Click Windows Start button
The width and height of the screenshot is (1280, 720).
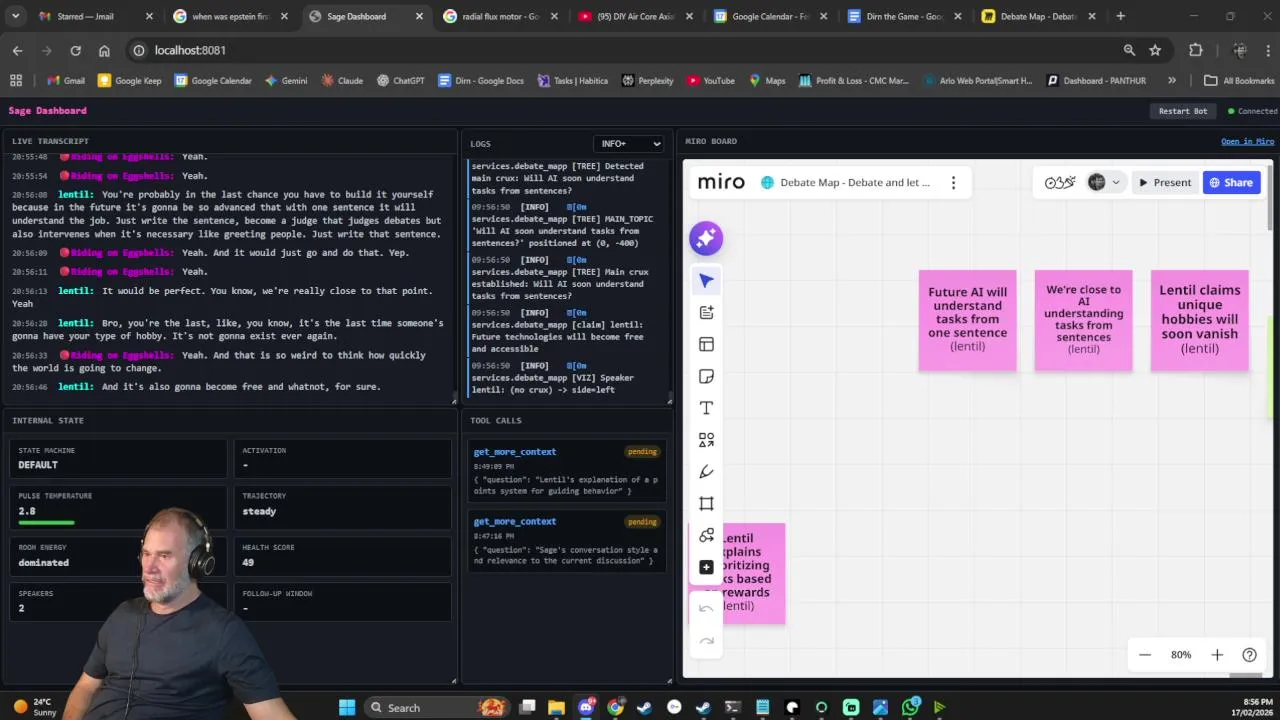tap(347, 707)
